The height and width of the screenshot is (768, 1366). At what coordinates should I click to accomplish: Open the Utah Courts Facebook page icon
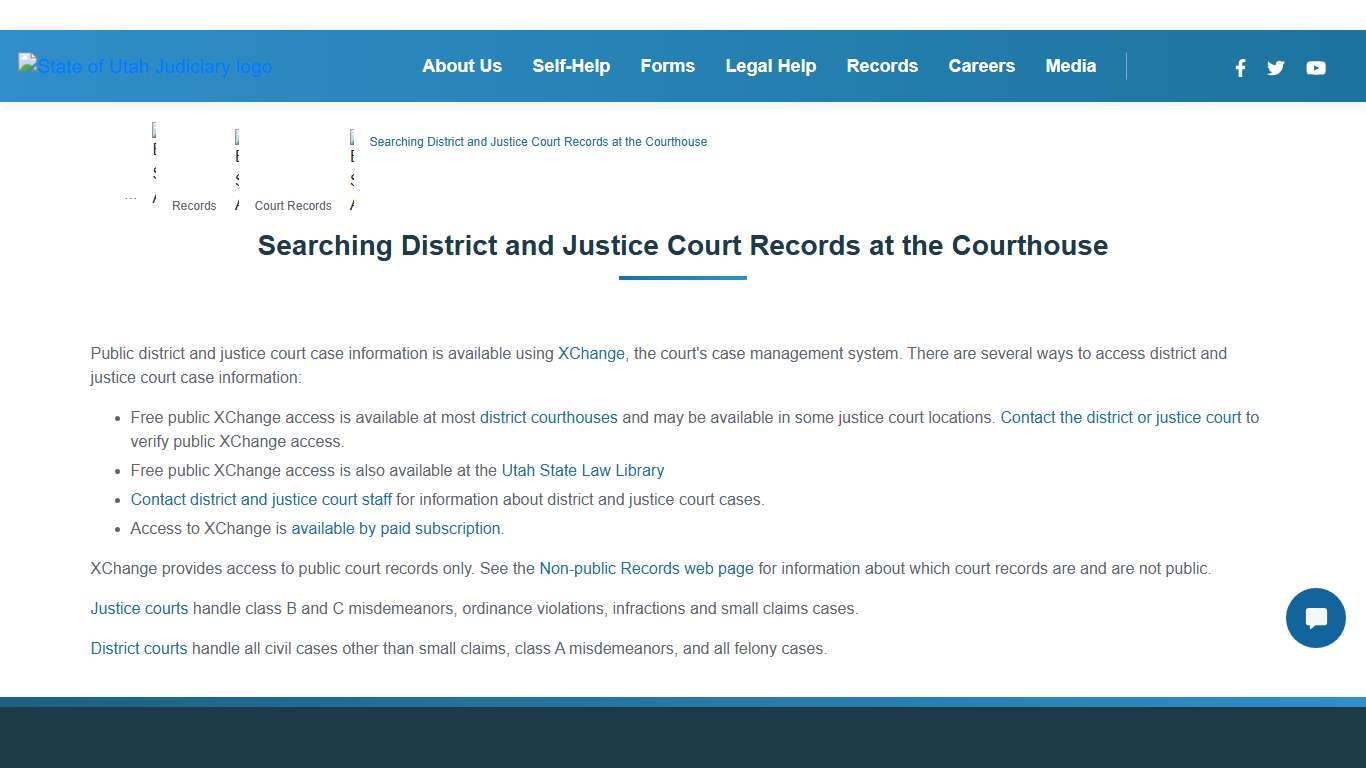tap(1240, 68)
